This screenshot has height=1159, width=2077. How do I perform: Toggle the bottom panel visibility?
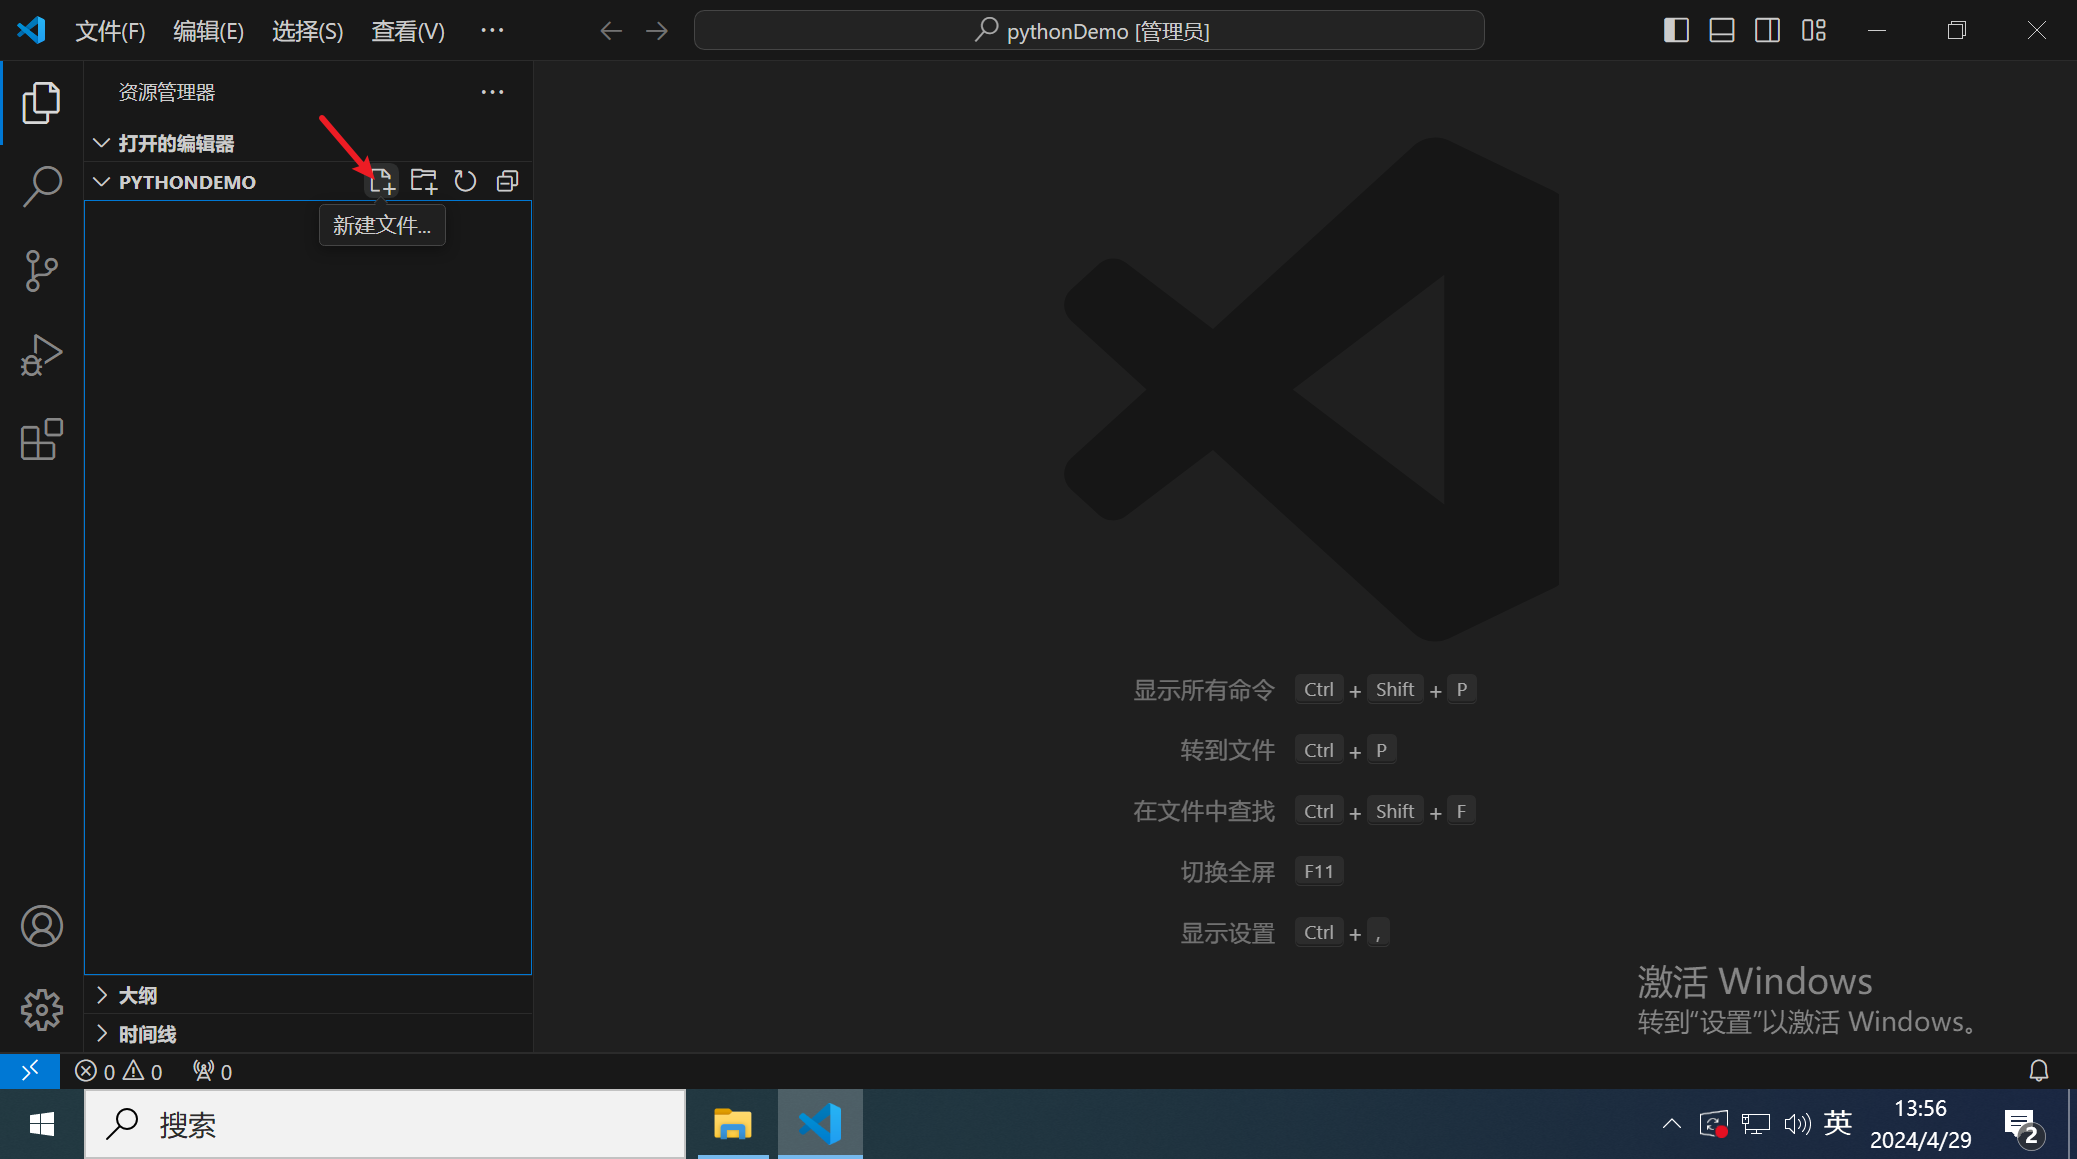1721,31
